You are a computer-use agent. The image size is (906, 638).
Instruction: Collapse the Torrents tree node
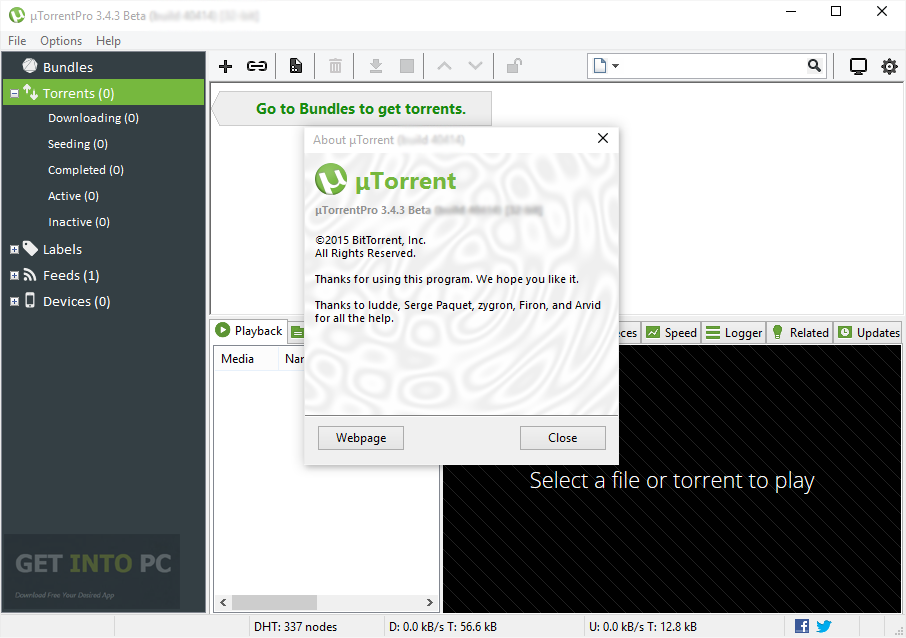pyautogui.click(x=14, y=93)
